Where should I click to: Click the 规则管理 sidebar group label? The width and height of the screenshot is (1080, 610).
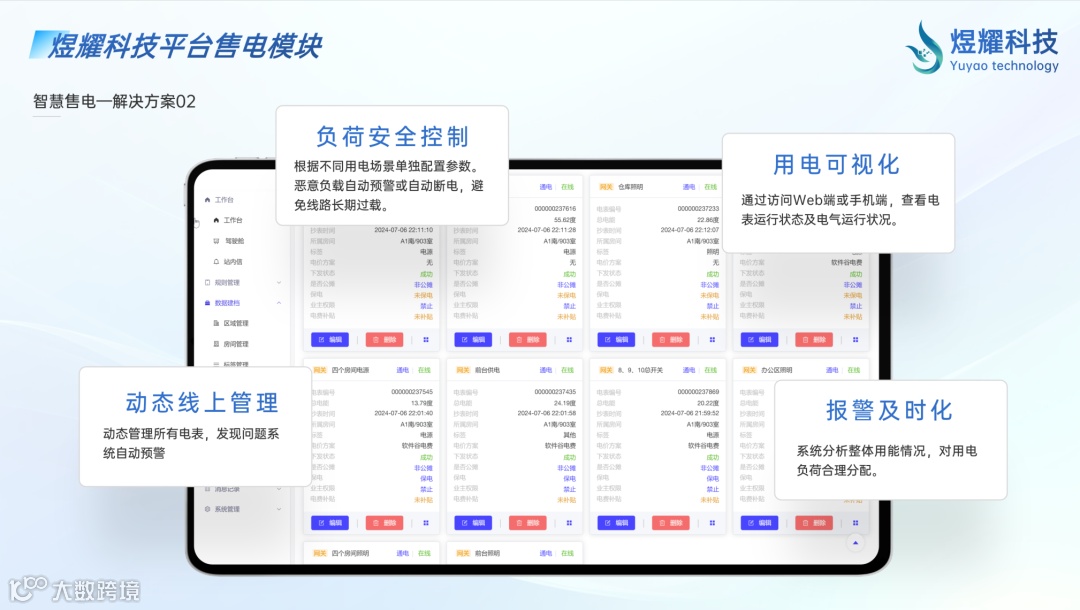pos(227,282)
